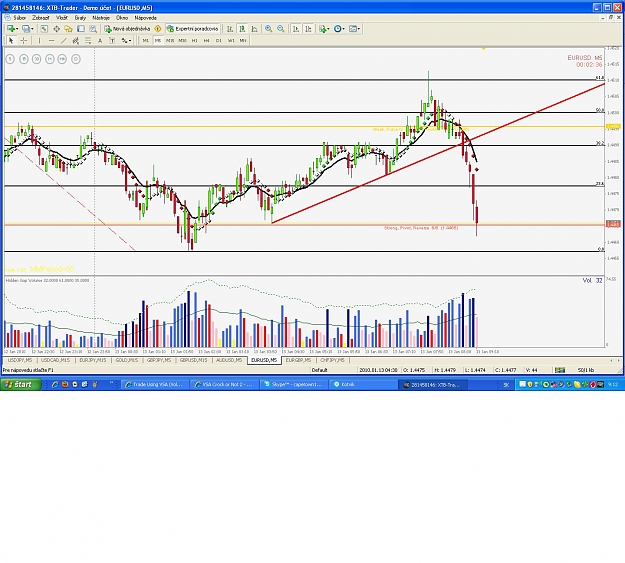The image size is (625, 563).
Task: Select the Text Label tool
Action: (x=112, y=40)
